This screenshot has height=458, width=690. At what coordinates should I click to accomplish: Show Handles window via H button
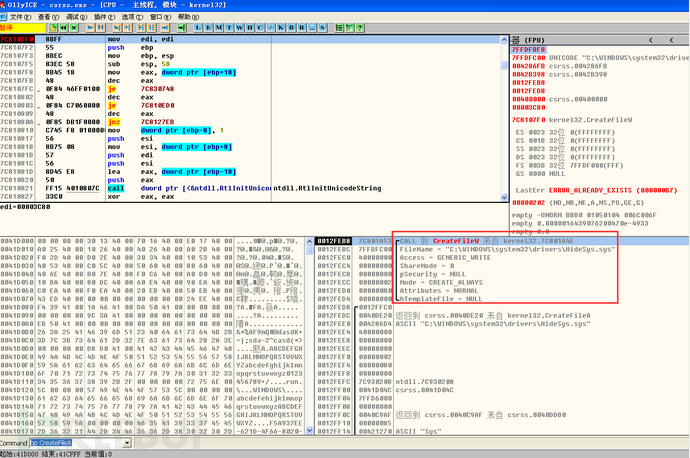pyautogui.click(x=250, y=28)
